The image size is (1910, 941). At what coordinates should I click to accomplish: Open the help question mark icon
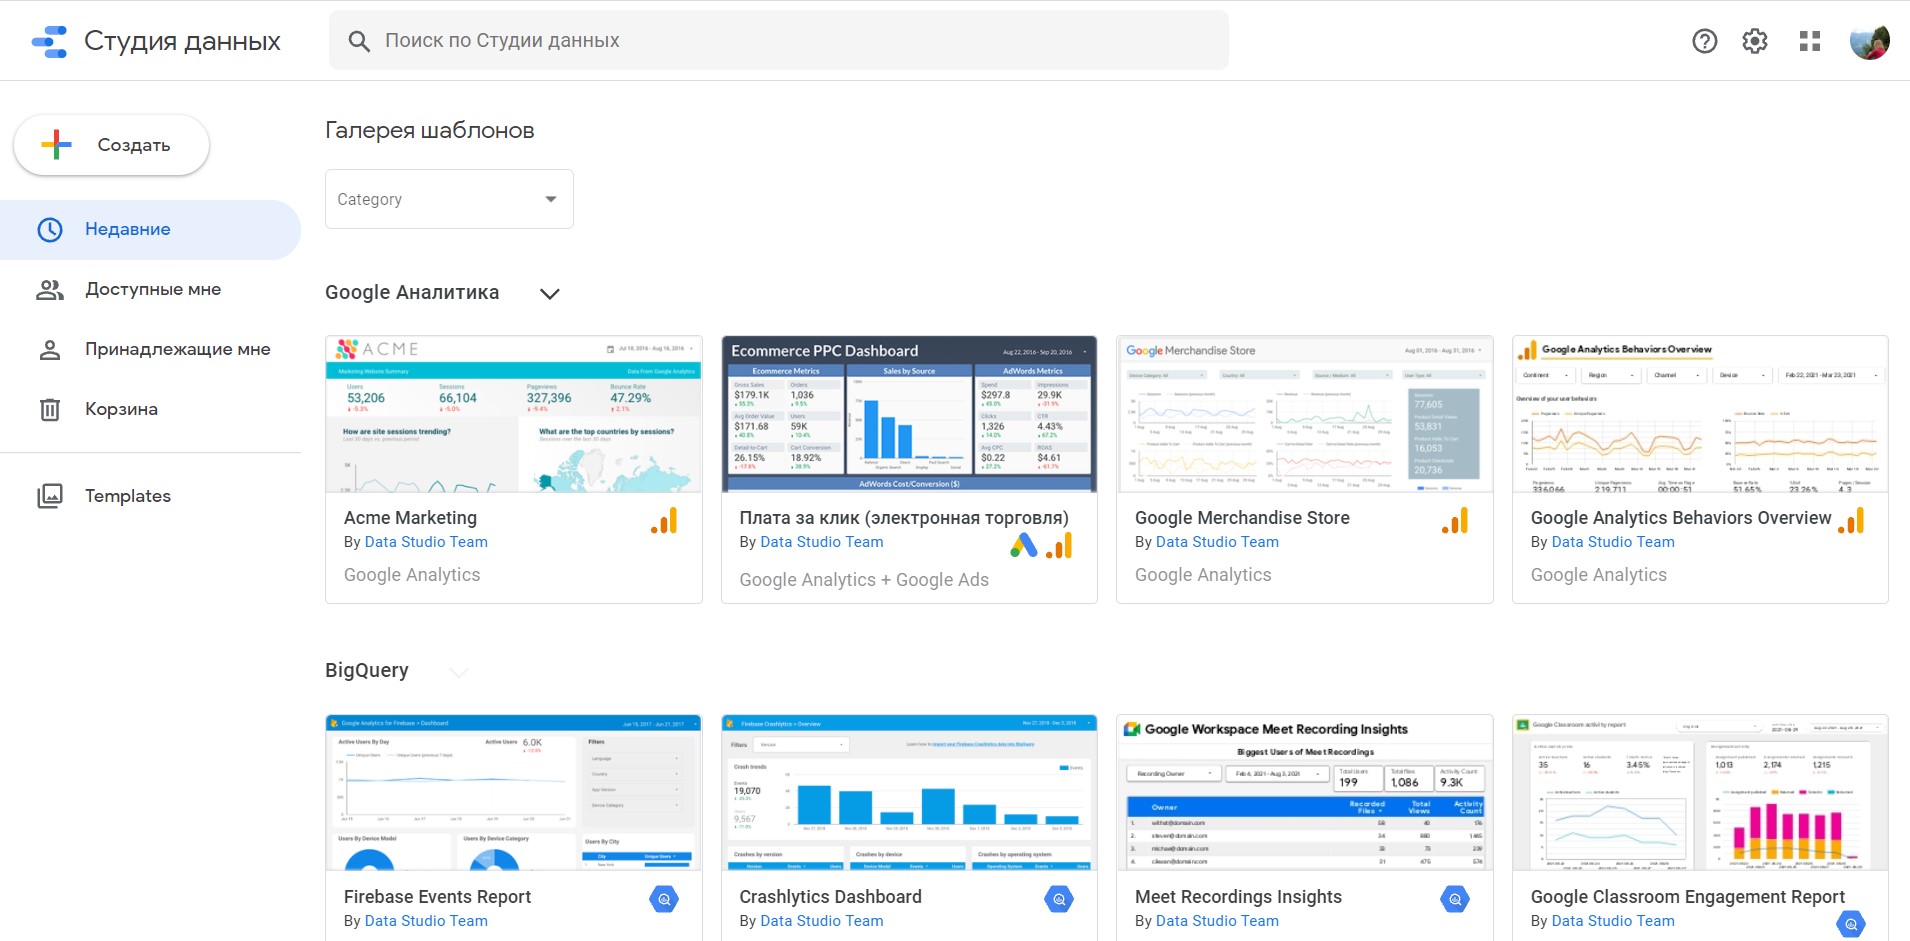[x=1704, y=41]
